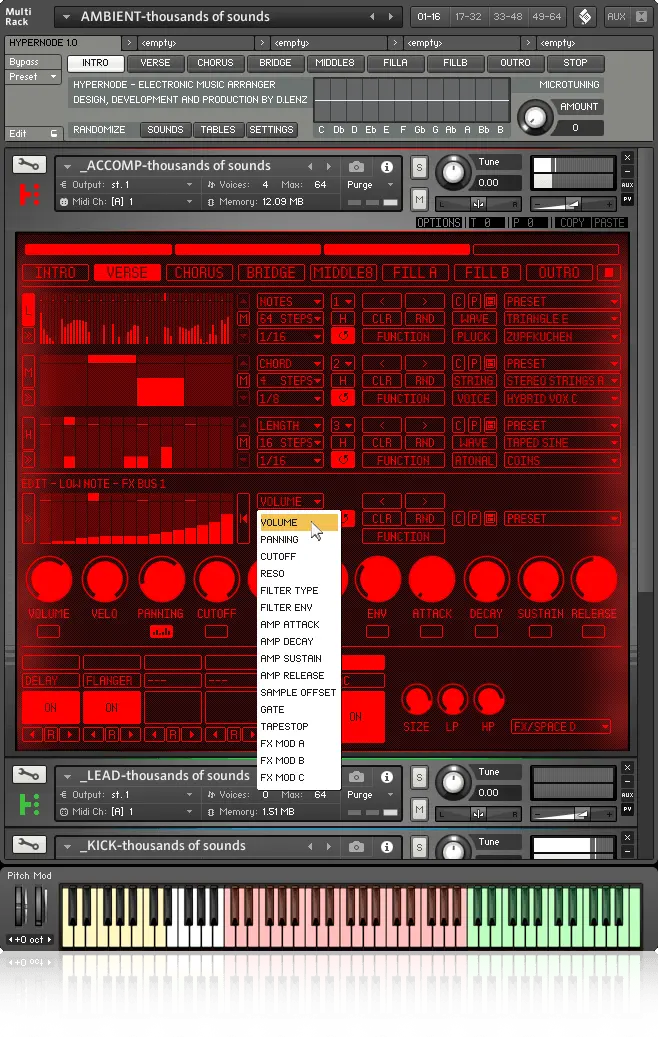Select the red VERSE pattern tab
This screenshot has height=1053, width=658.
127,272
